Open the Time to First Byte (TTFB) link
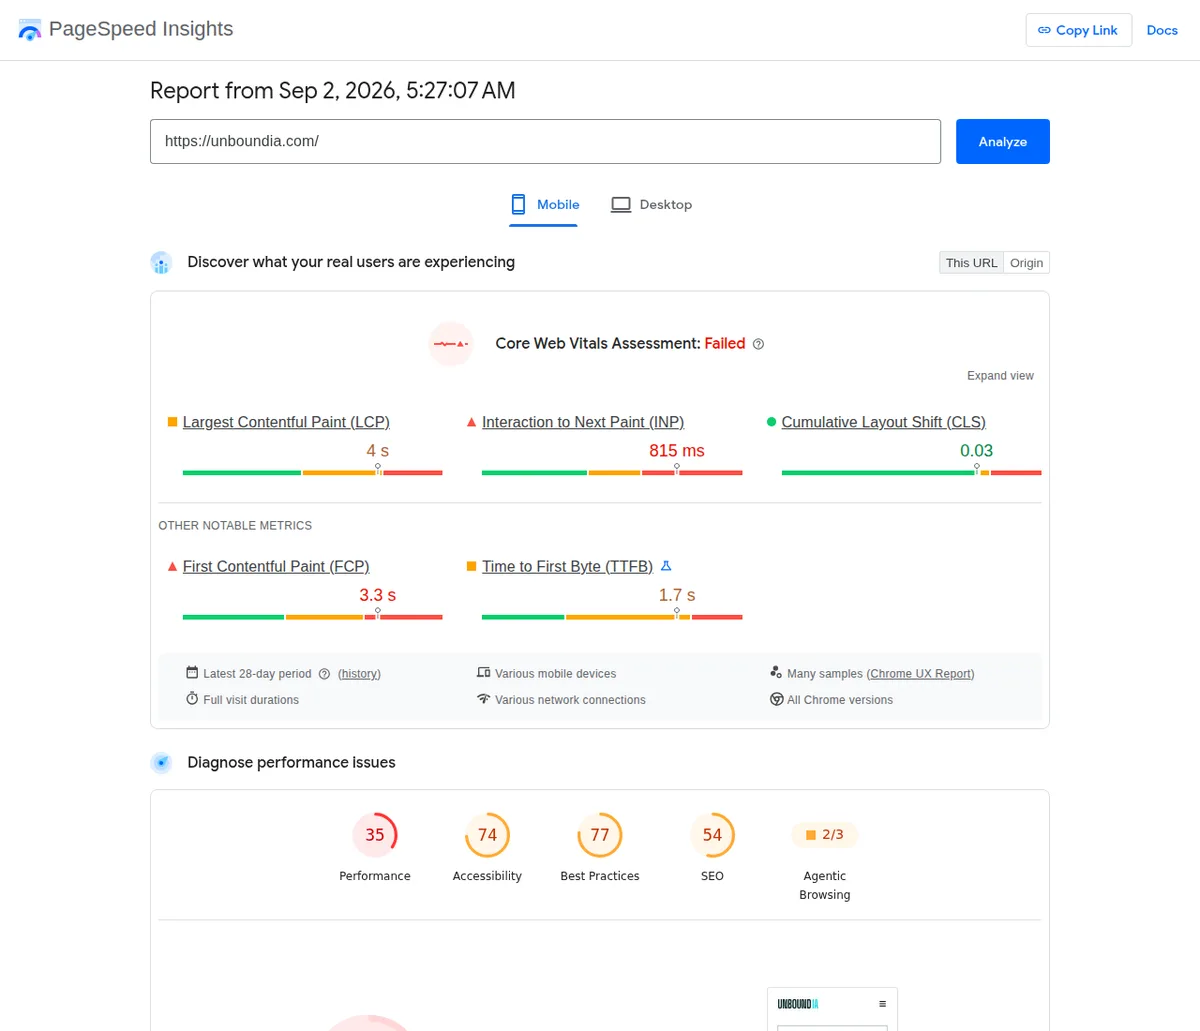The height and width of the screenshot is (1031, 1200). click(567, 566)
